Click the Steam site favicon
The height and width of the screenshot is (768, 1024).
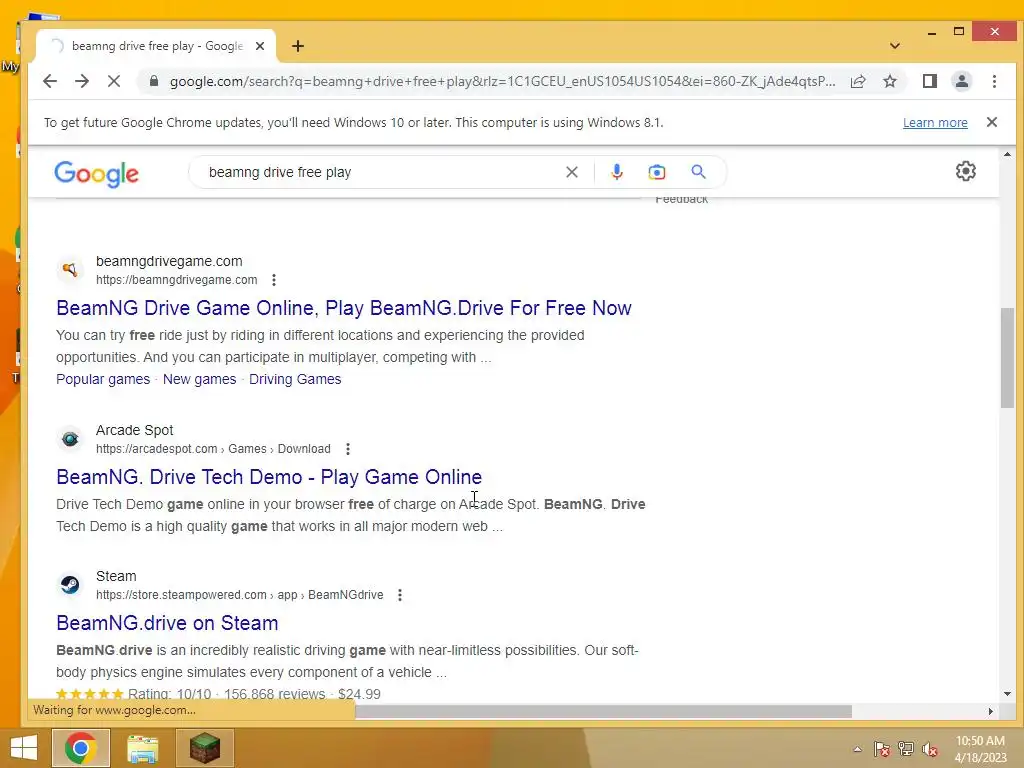[70, 585]
